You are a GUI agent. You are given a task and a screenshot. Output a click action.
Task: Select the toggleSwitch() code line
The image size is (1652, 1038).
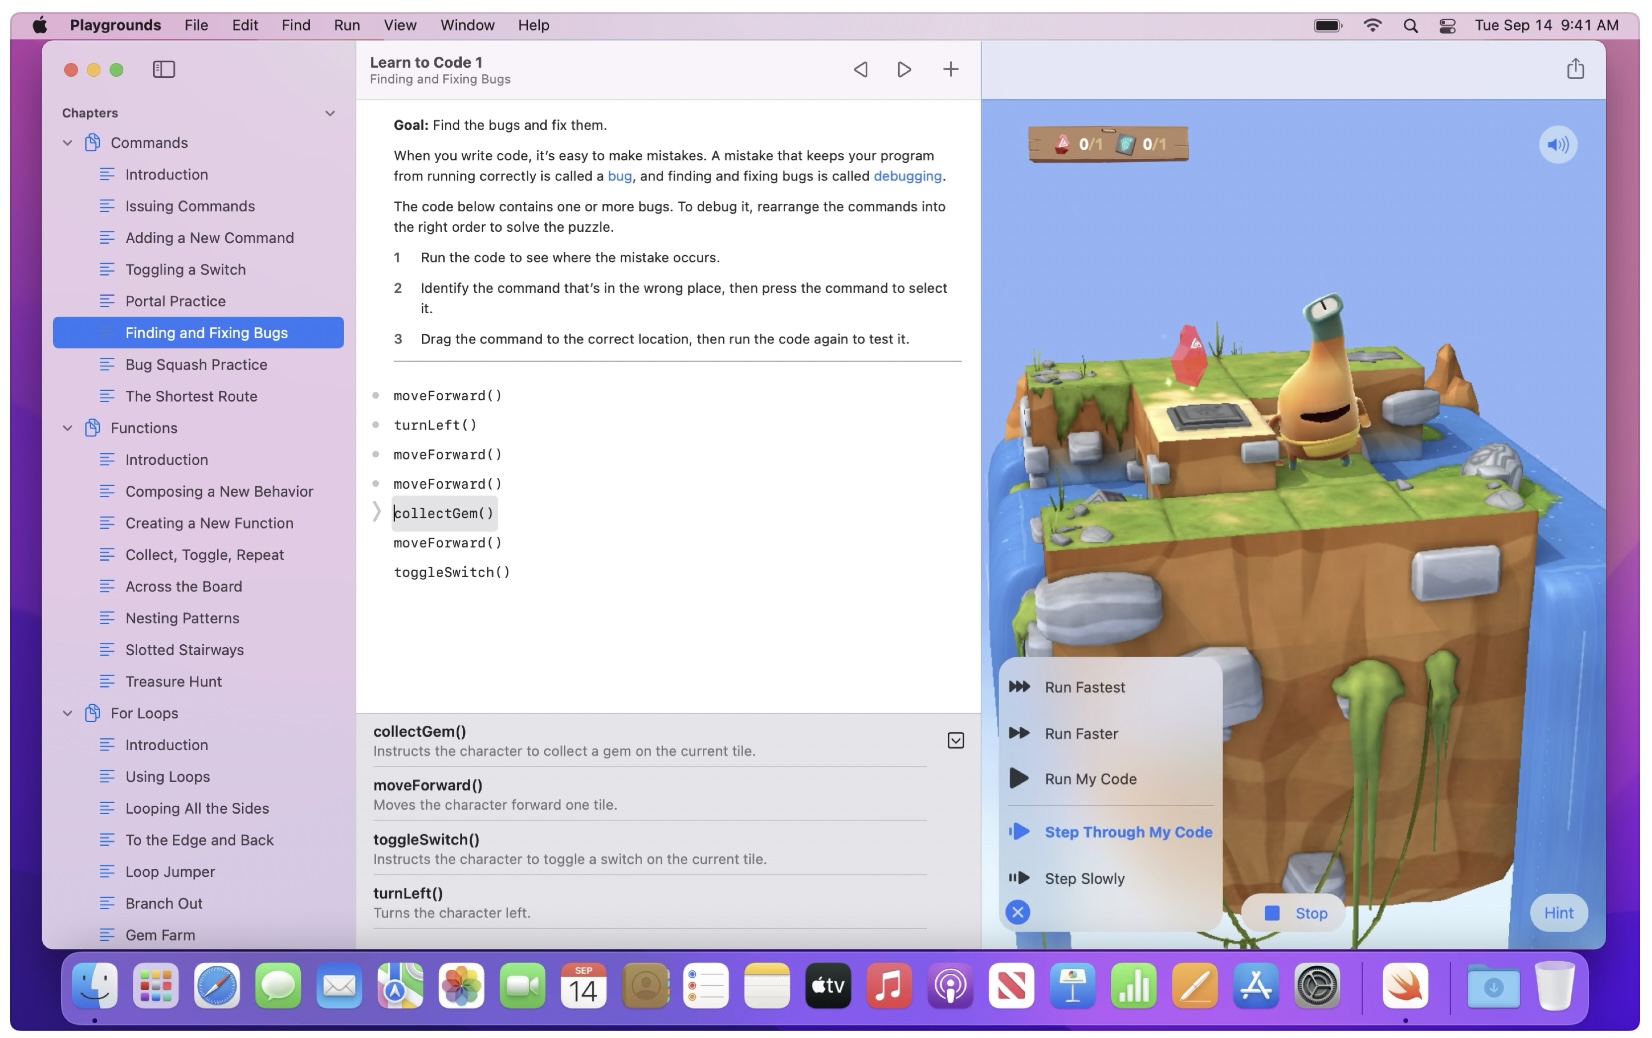pos(452,572)
